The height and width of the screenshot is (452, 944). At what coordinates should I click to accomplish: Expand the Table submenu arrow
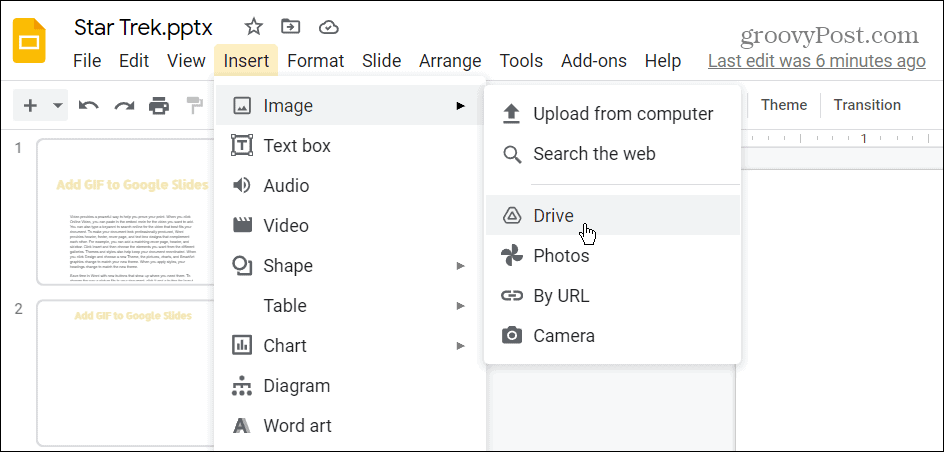[461, 306]
